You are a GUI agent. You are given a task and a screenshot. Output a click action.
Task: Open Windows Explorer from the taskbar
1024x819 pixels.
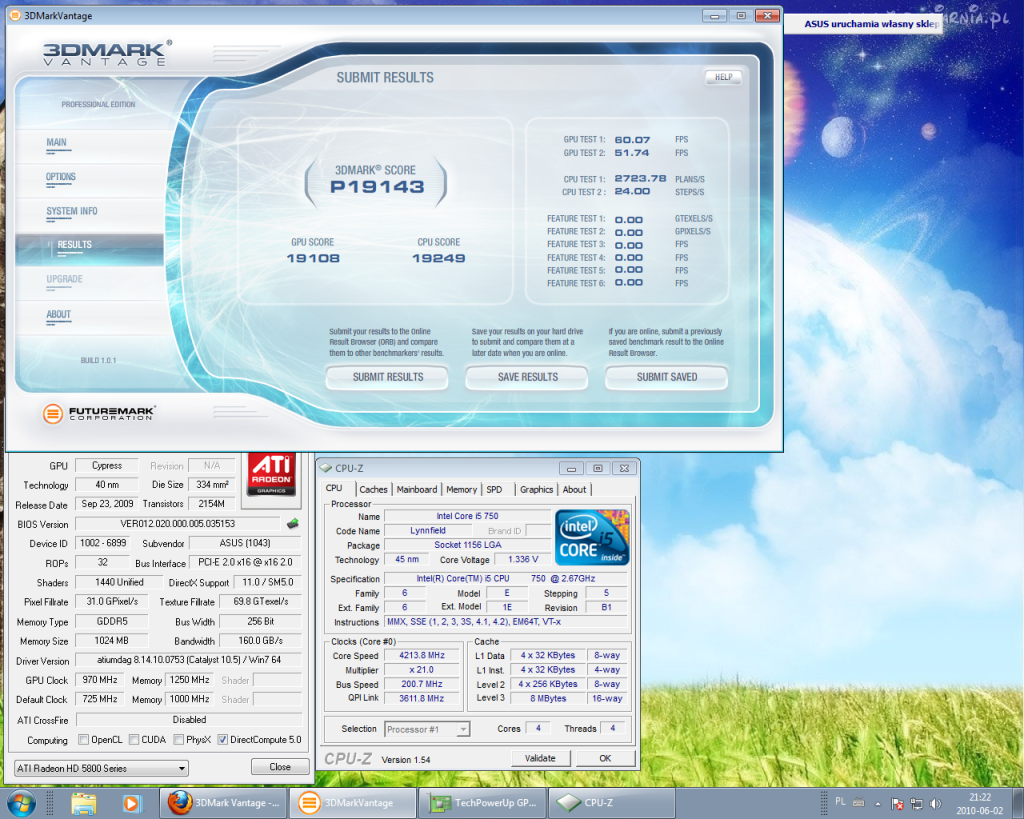tap(83, 803)
